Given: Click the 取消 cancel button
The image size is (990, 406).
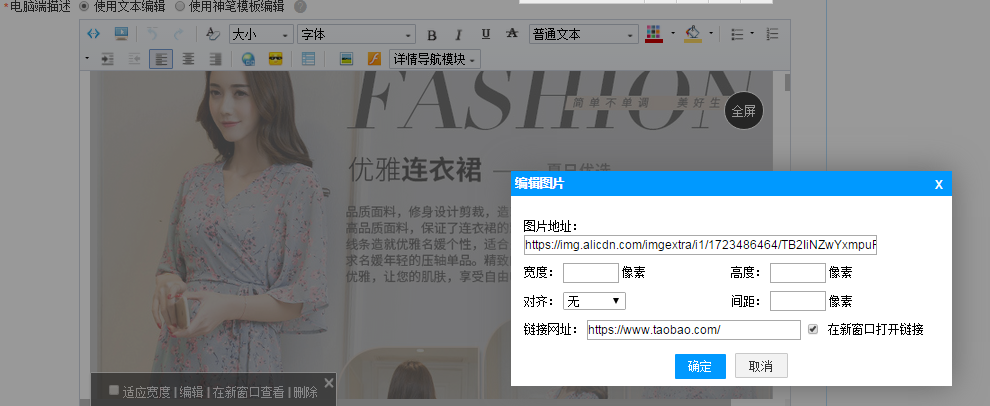Looking at the screenshot, I should 761,366.
